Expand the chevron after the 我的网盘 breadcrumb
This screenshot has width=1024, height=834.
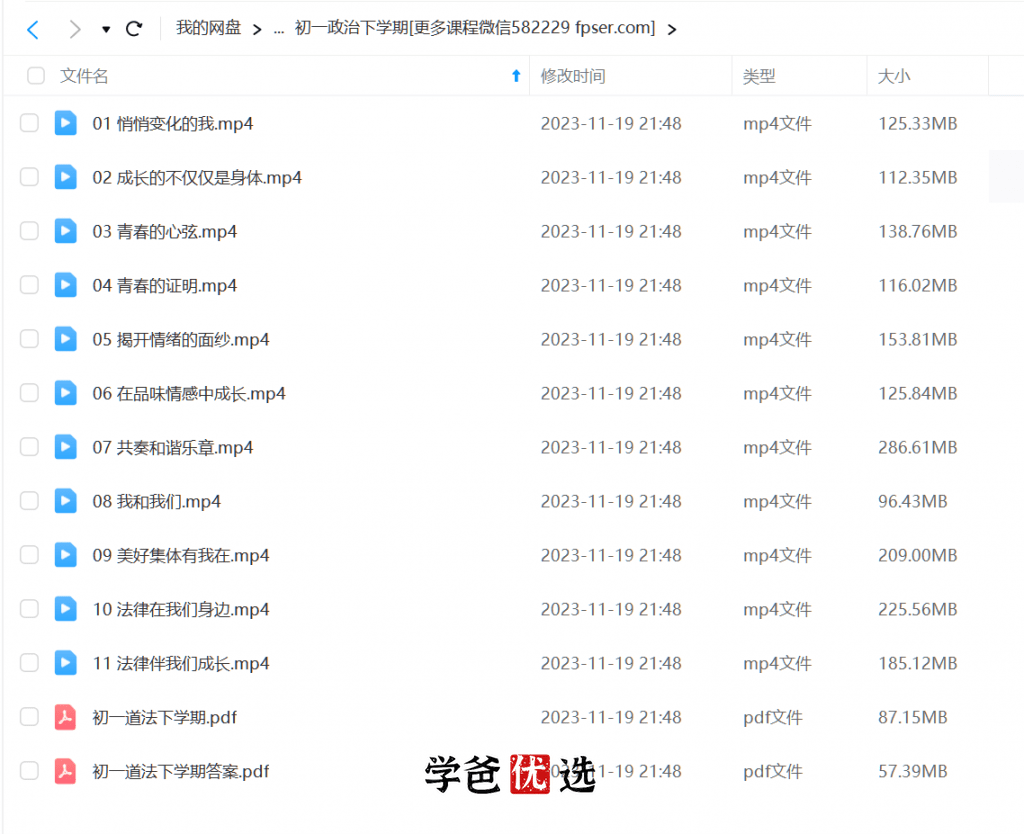(257, 29)
